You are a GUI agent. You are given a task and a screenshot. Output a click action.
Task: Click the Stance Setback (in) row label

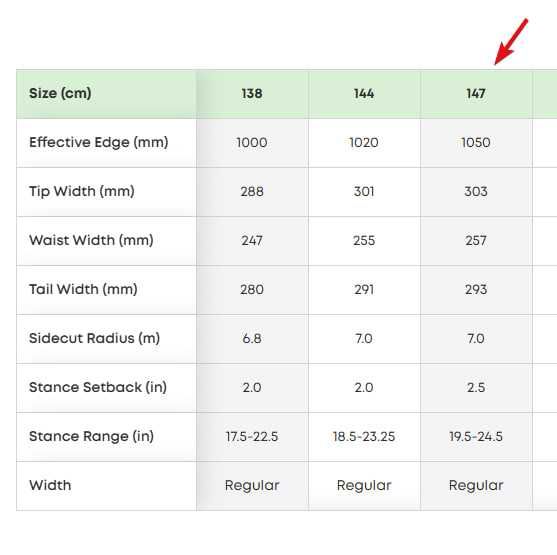[x=98, y=388]
